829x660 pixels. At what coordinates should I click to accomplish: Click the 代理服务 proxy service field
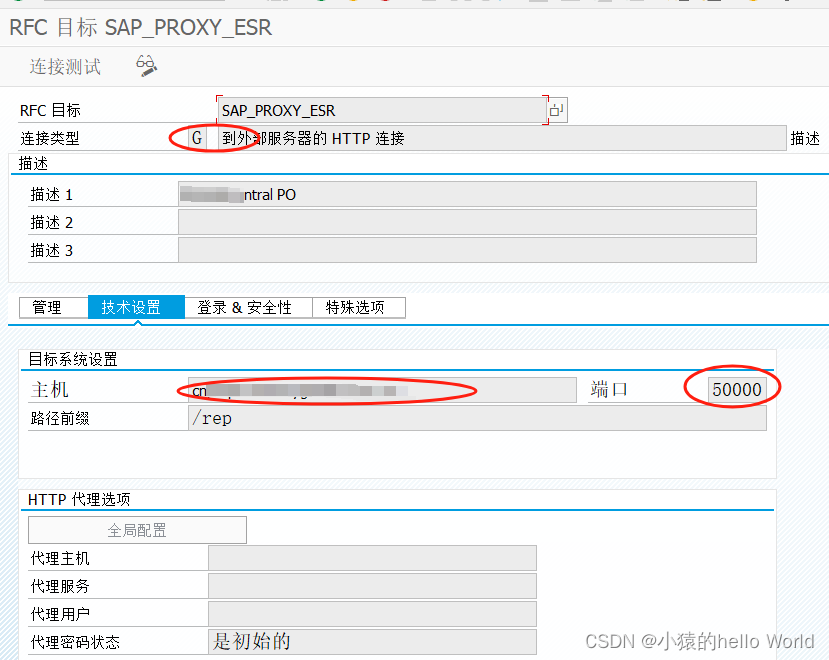(370, 586)
